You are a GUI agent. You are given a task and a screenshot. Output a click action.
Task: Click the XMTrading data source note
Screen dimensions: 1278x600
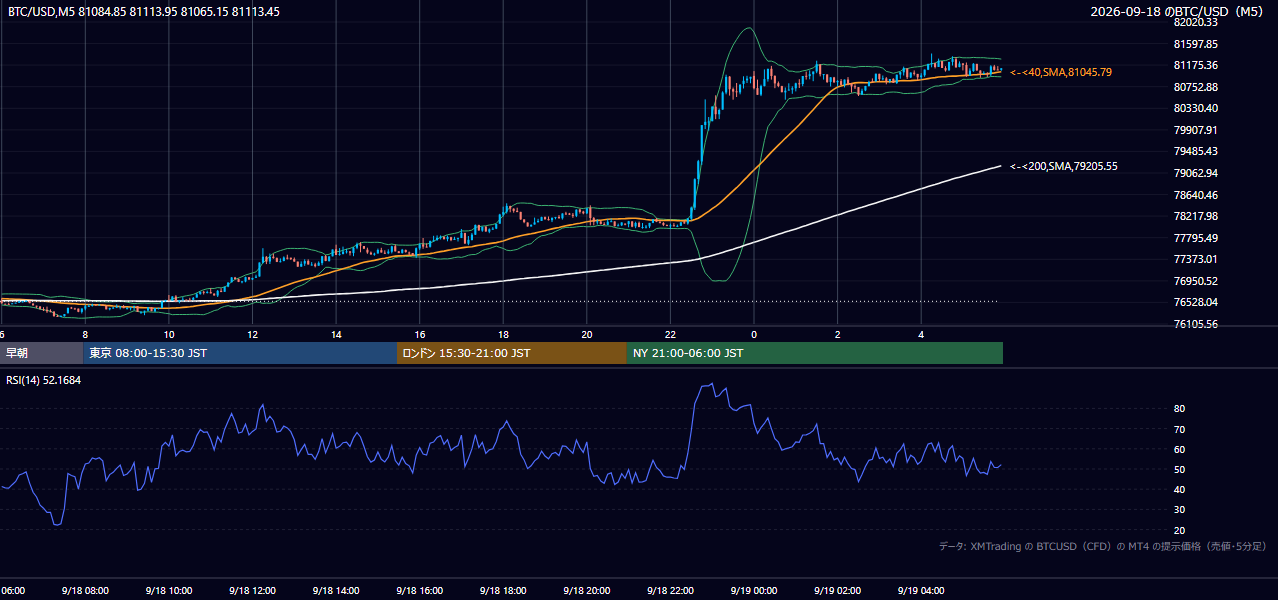pyautogui.click(x=1103, y=546)
